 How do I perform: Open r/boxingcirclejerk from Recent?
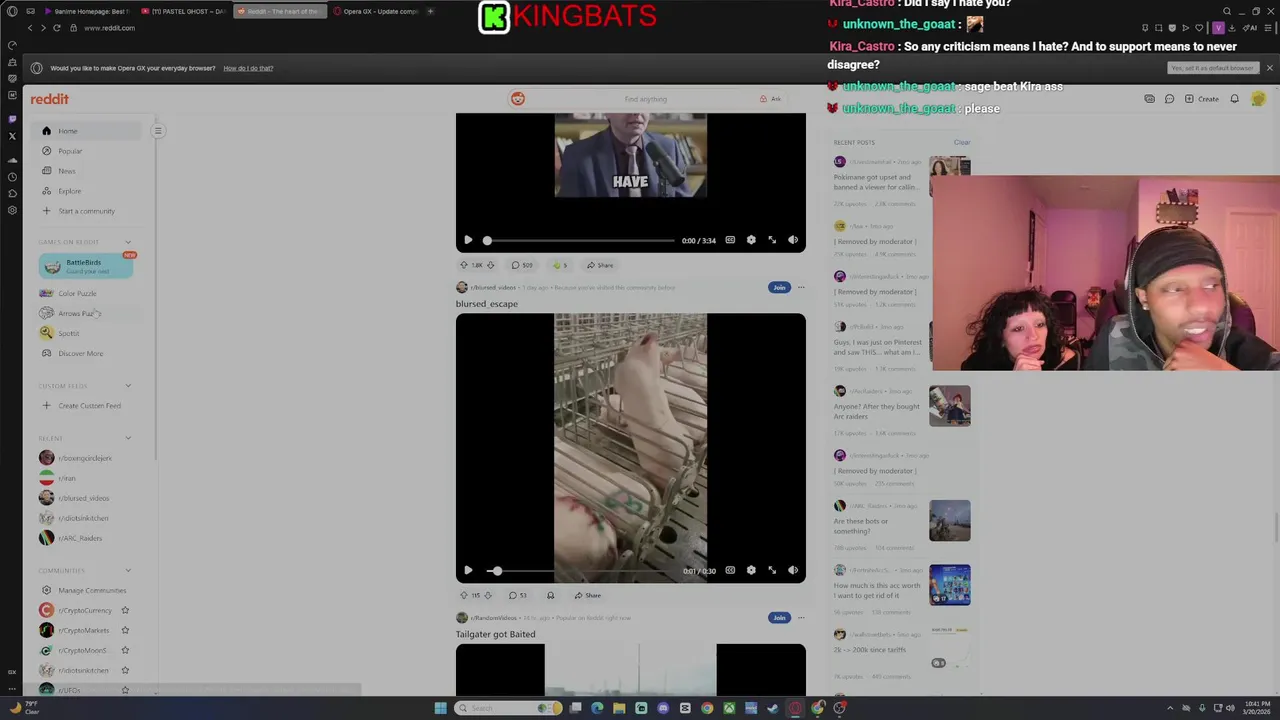pos(86,458)
